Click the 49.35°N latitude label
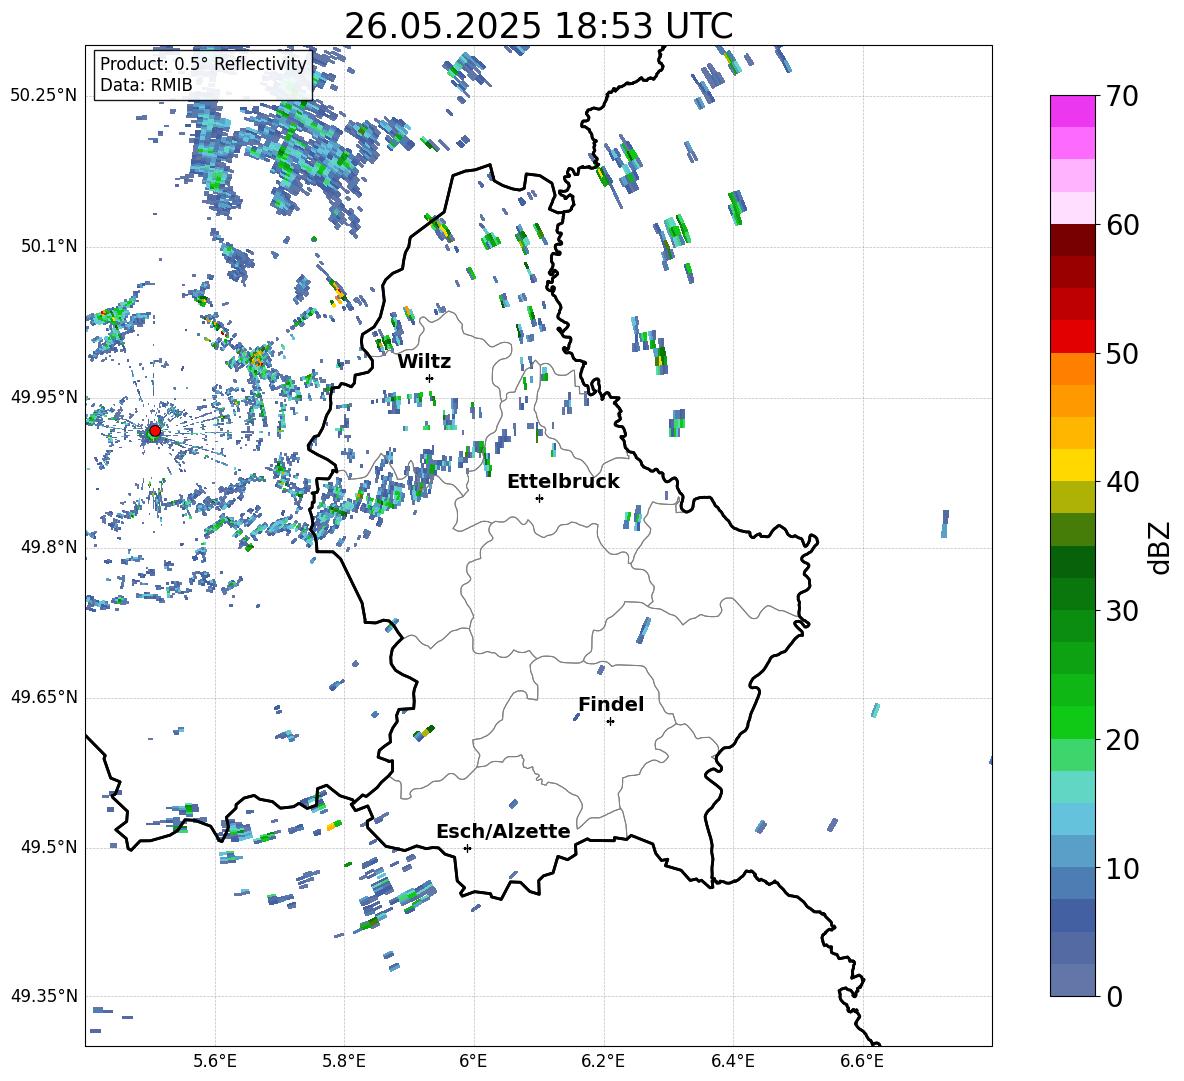The width and height of the screenshot is (1184, 1081). (x=44, y=996)
